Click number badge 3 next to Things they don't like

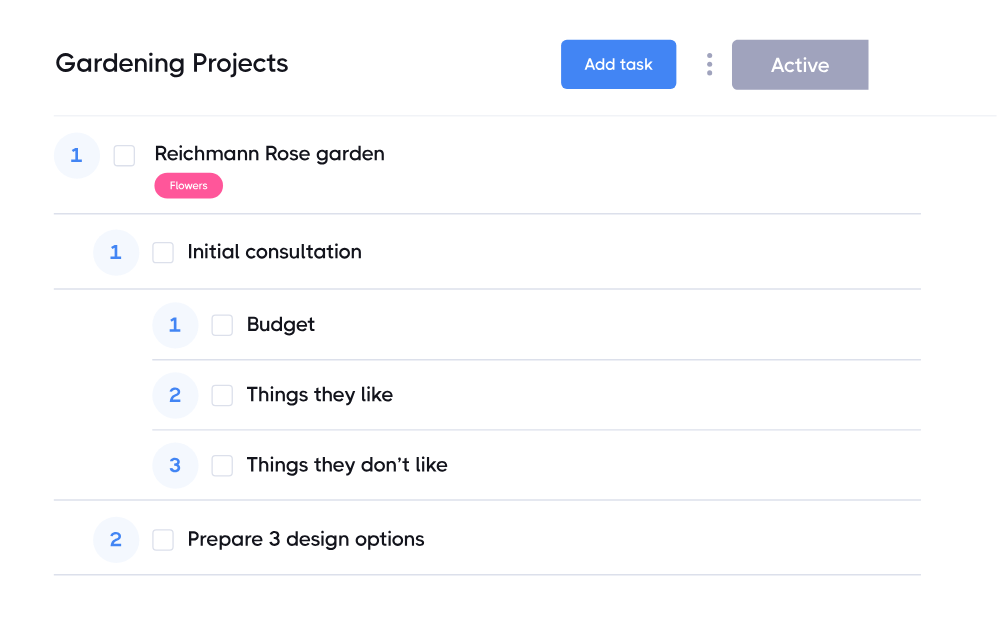175,465
